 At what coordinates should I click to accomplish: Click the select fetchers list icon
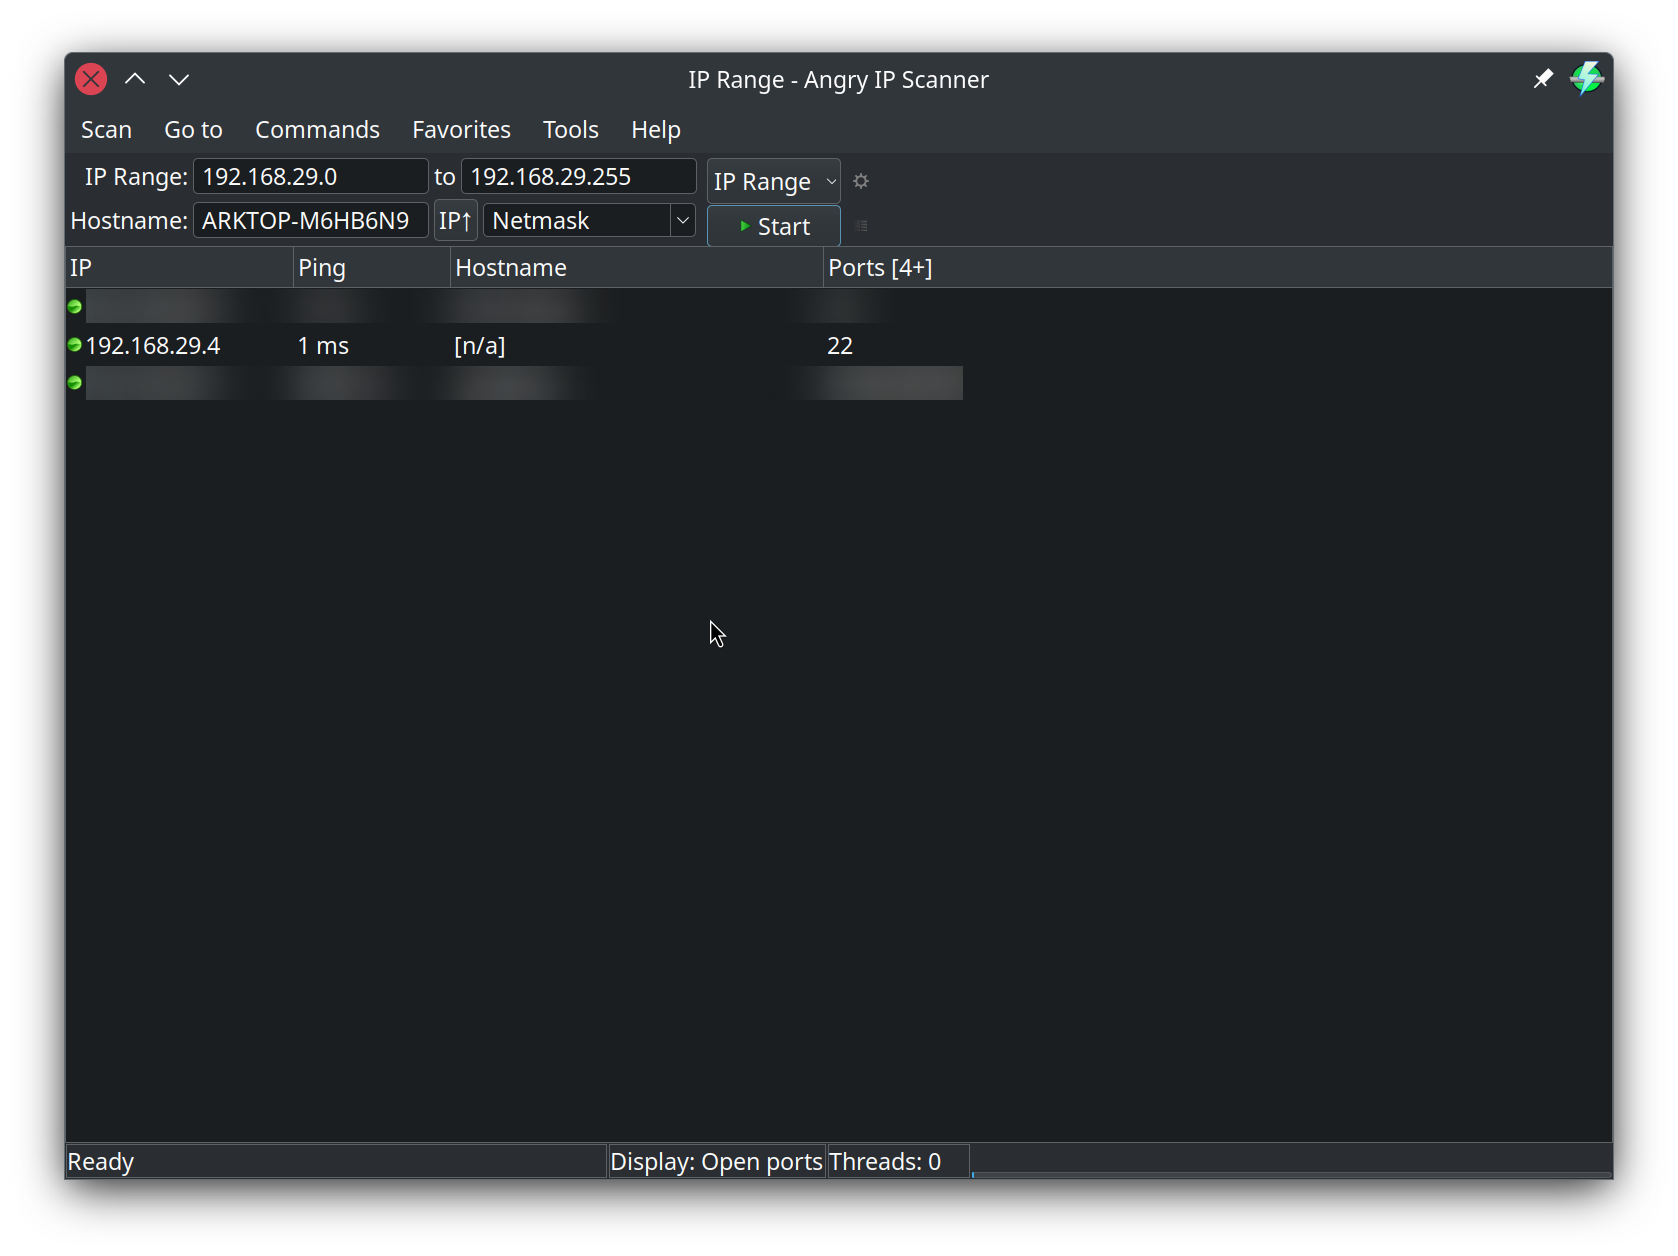pos(861,226)
